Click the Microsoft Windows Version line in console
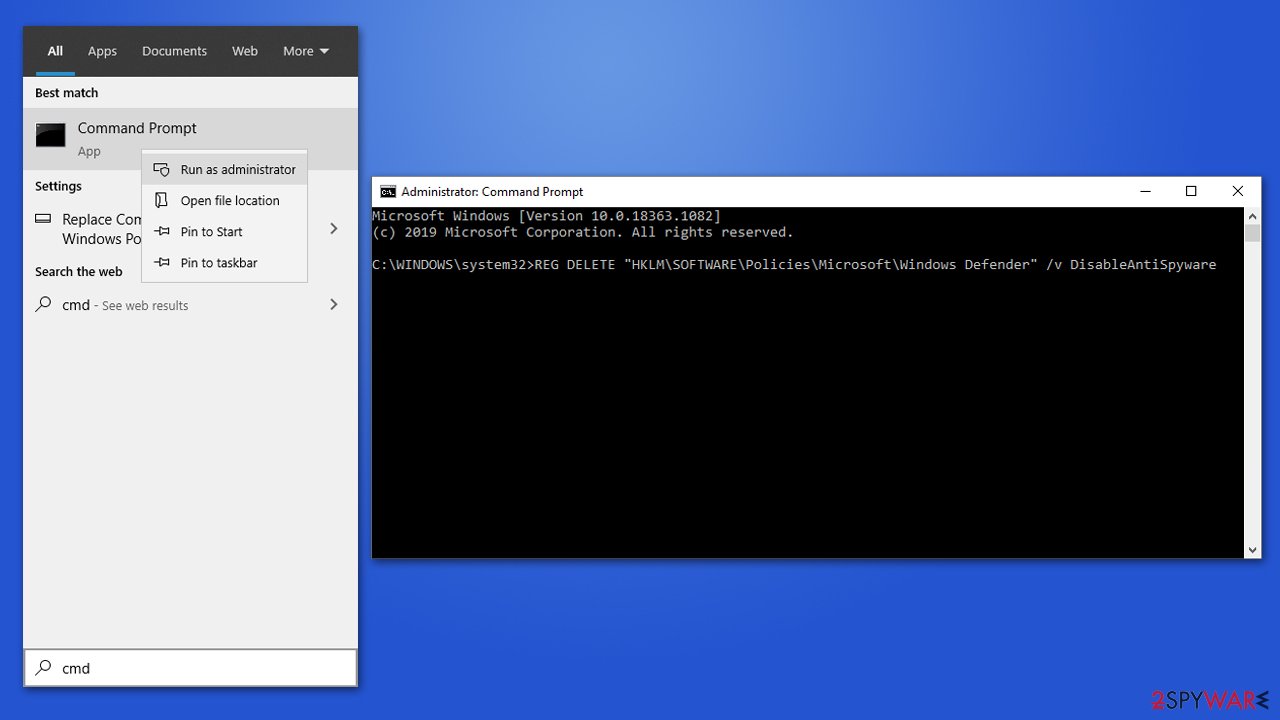This screenshot has height=720, width=1280. pos(546,216)
